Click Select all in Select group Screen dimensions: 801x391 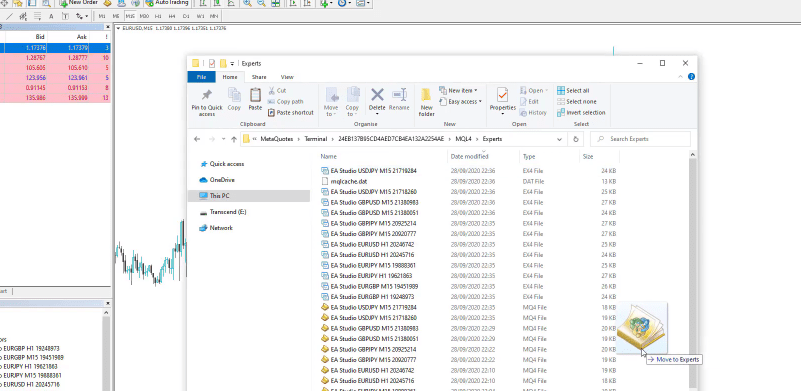tap(573, 90)
